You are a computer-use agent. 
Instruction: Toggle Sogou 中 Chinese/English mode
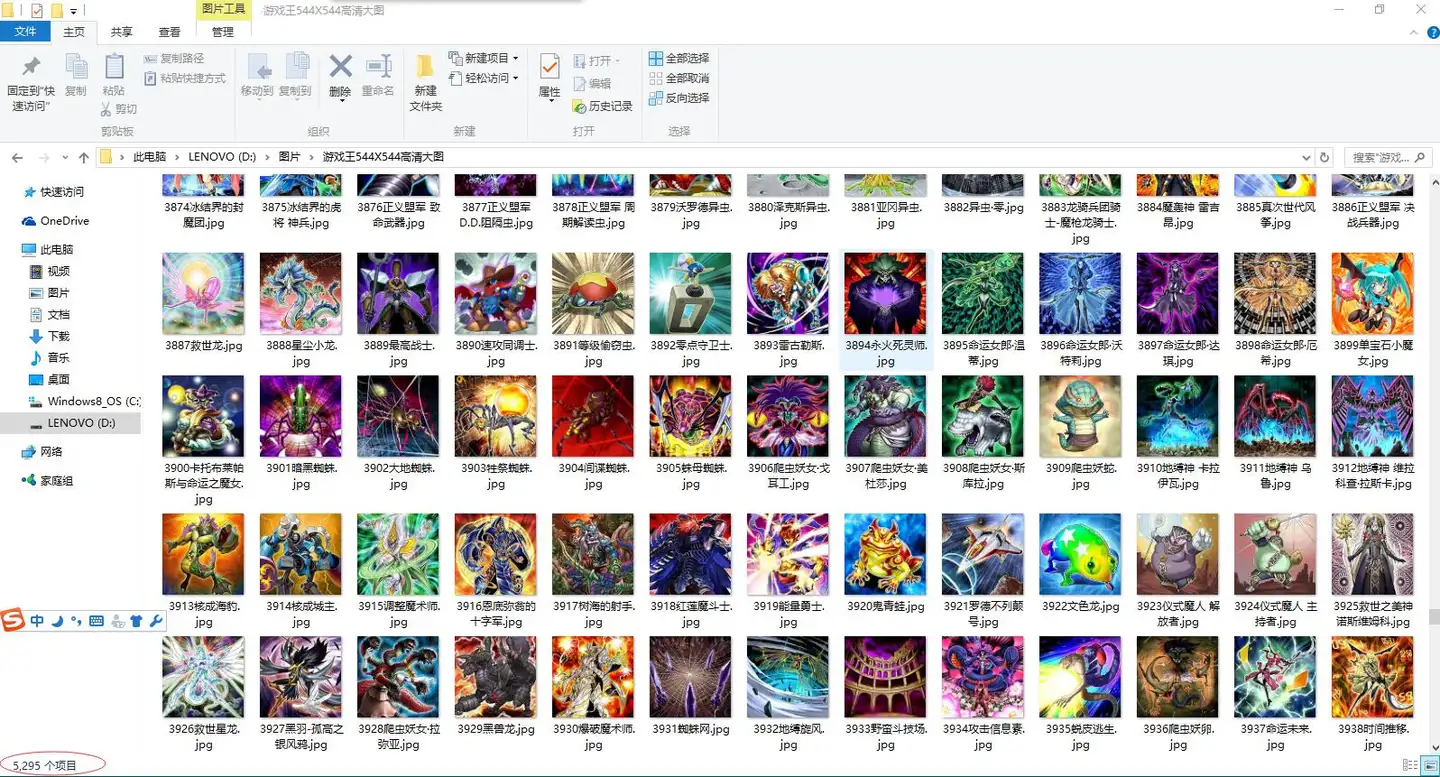(x=37, y=621)
